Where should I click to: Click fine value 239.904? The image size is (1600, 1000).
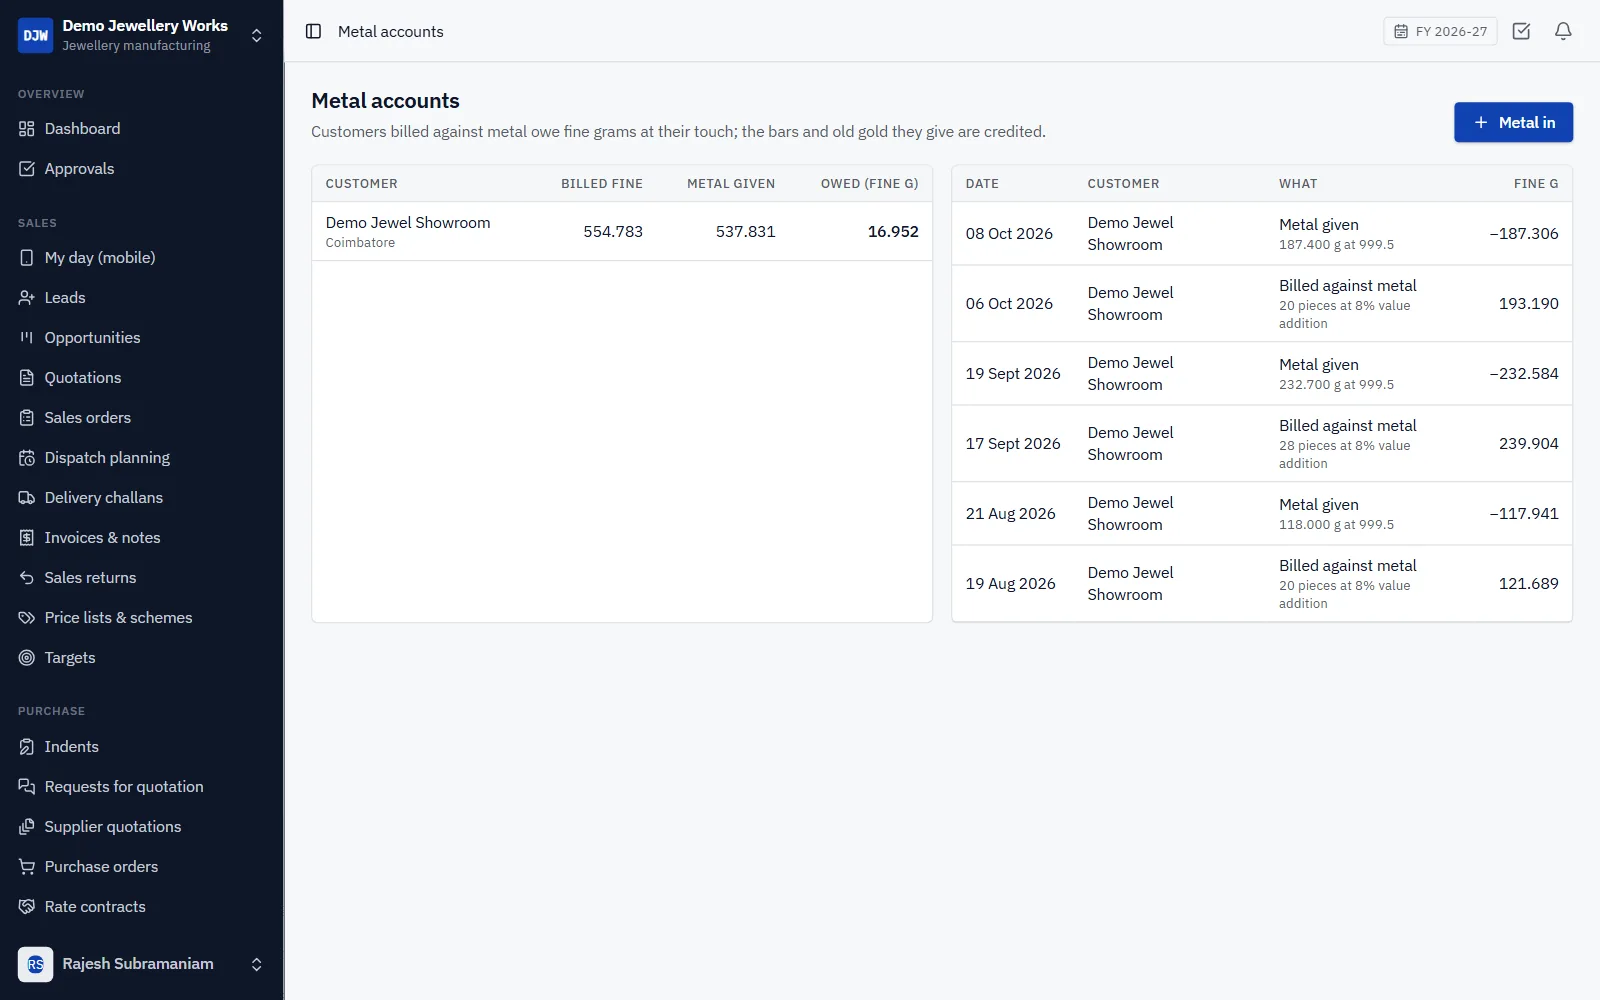pyautogui.click(x=1528, y=444)
